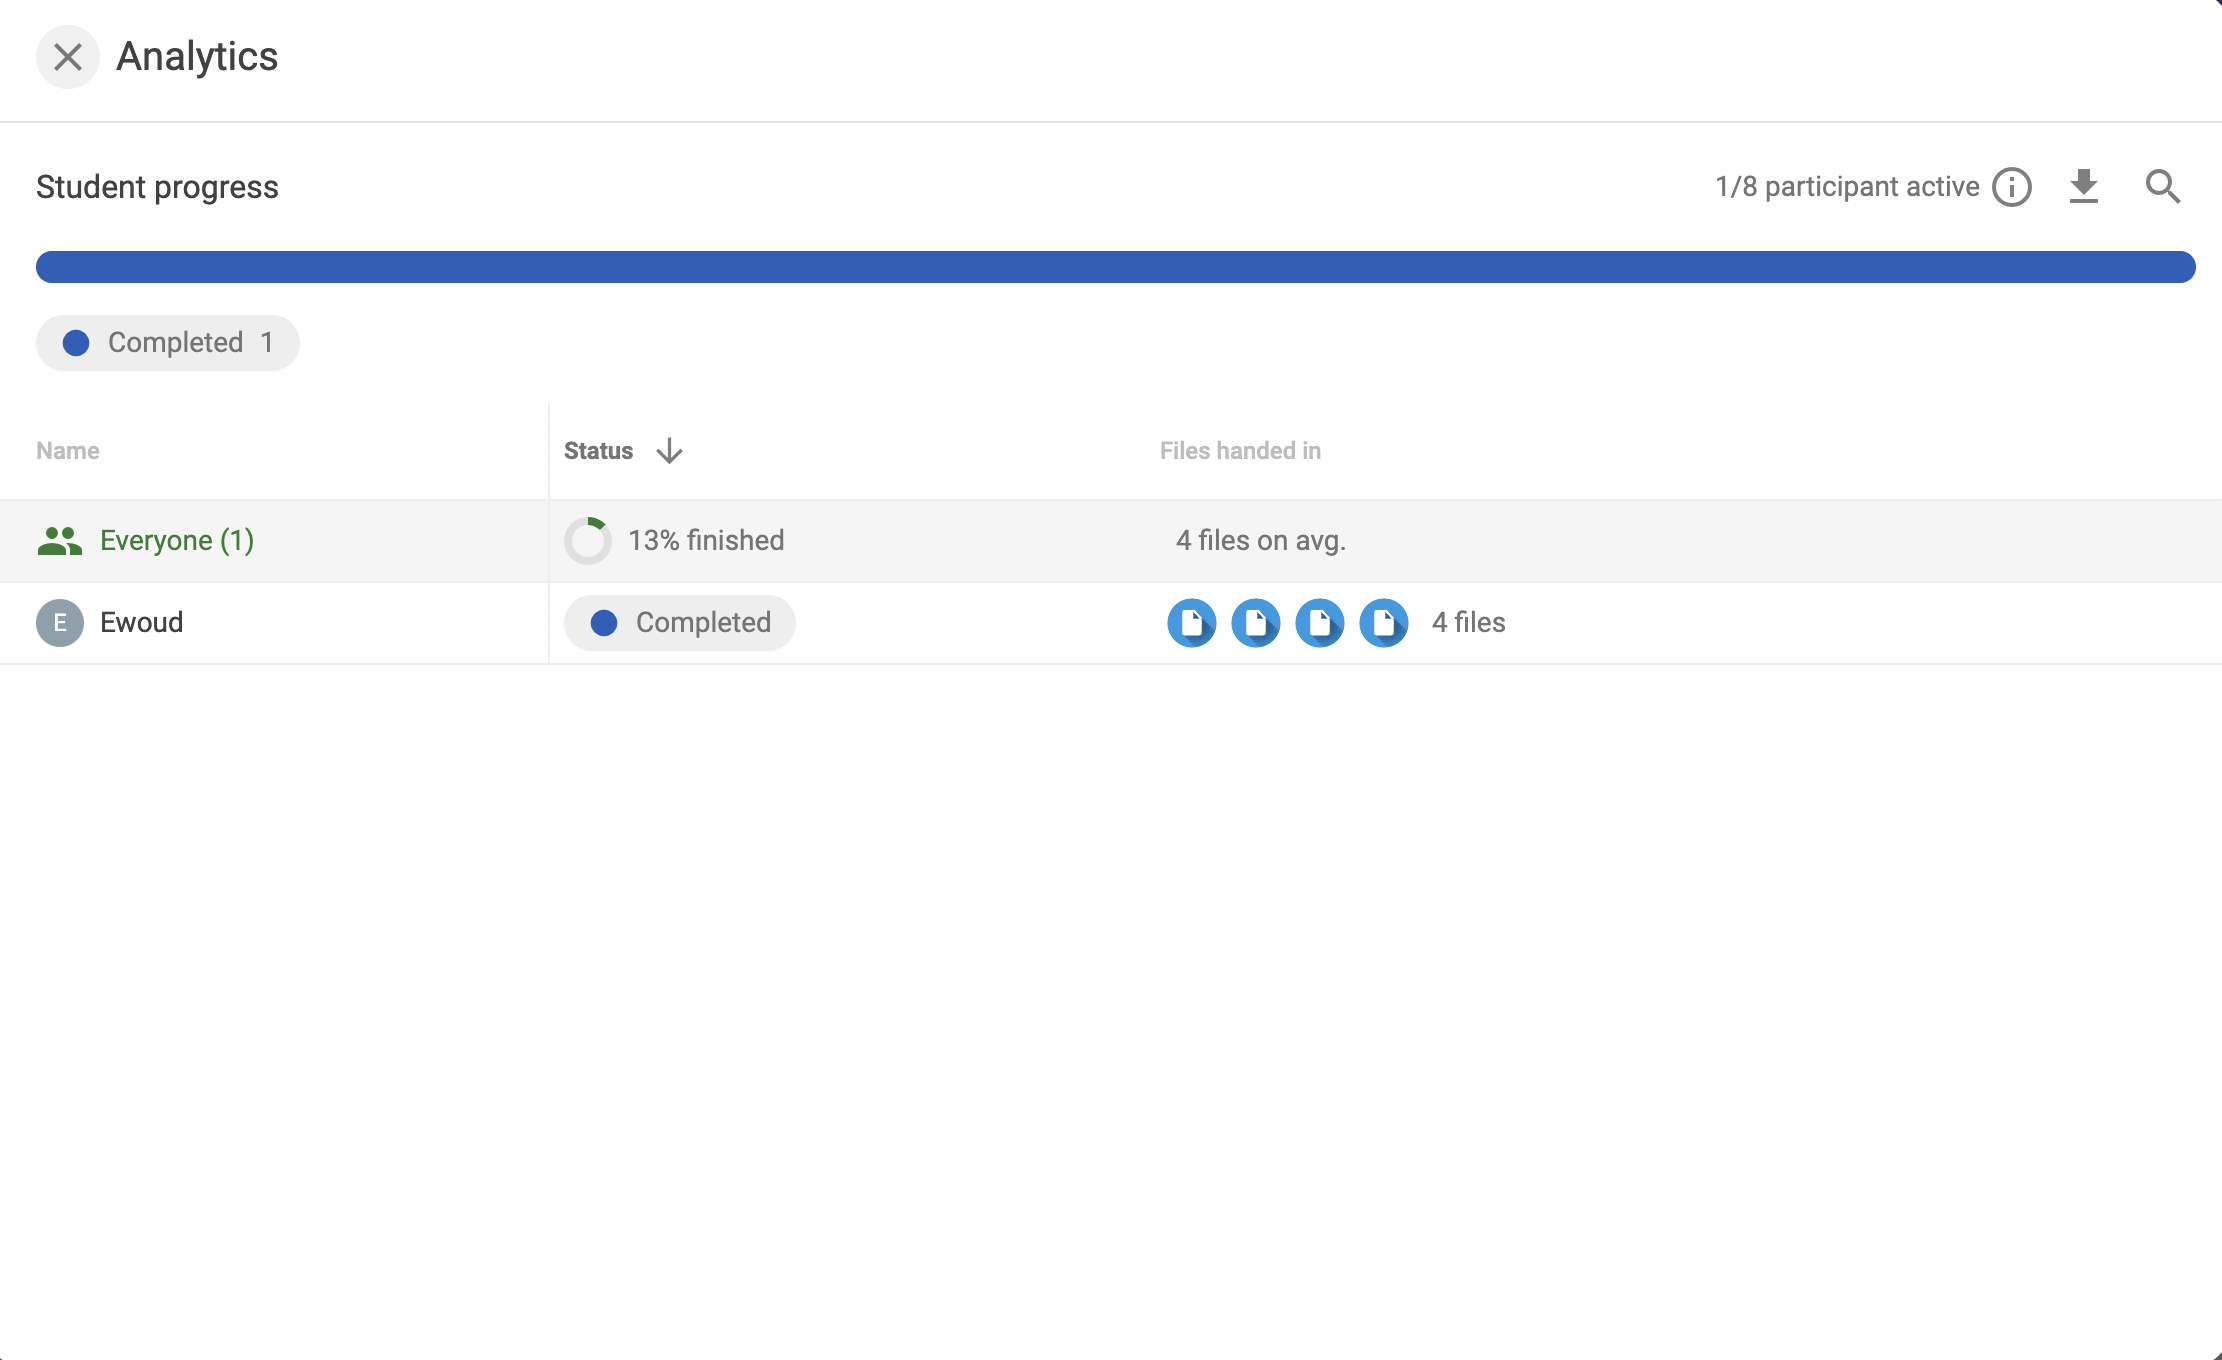Download student progress data

click(x=2084, y=187)
